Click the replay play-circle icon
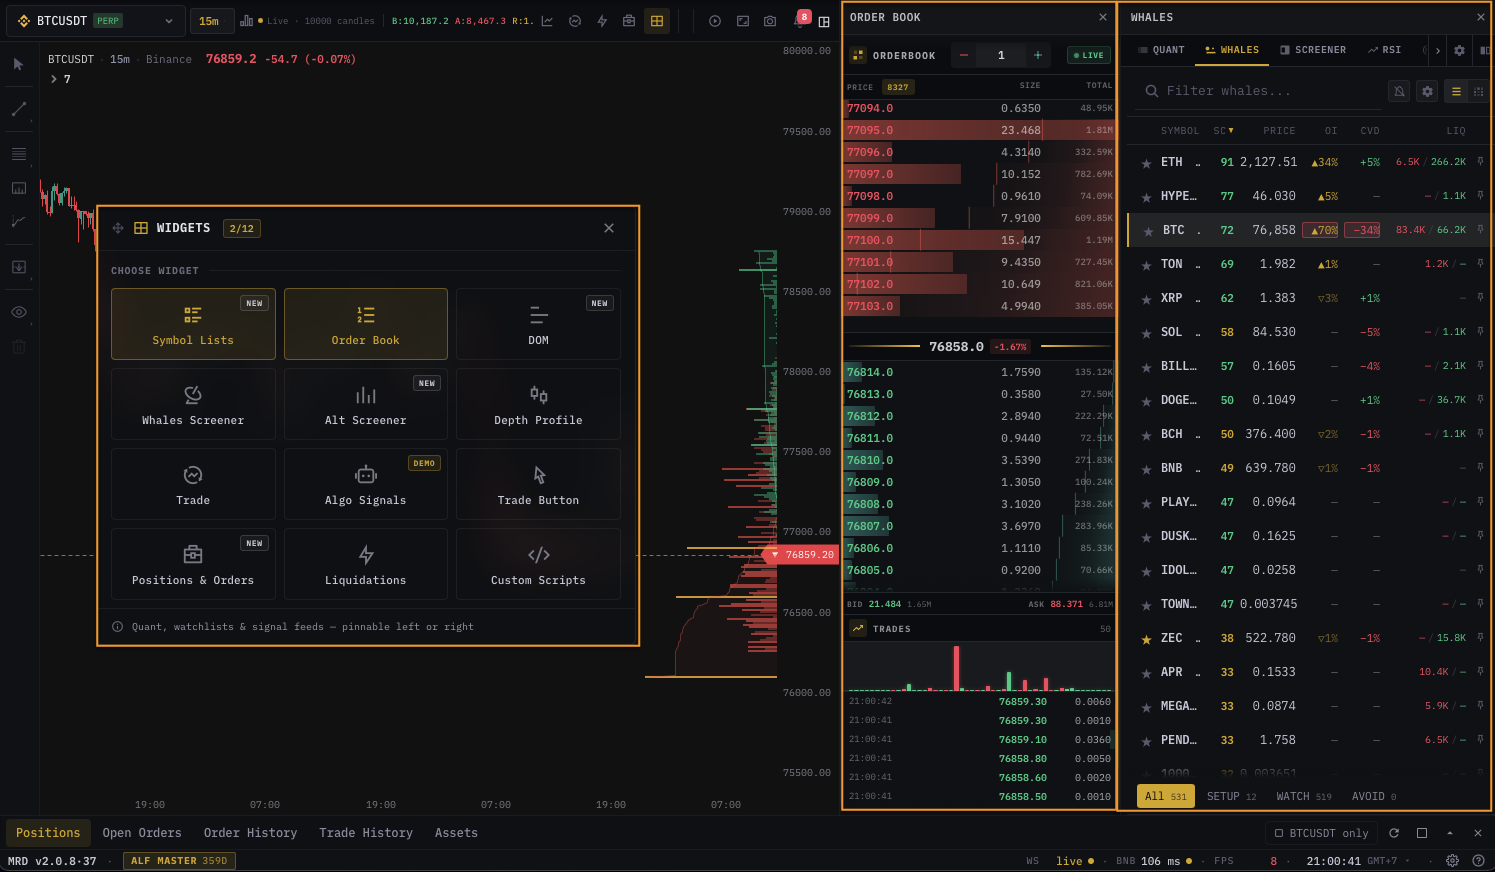Screen dimensions: 1495x872 [x=715, y=21]
